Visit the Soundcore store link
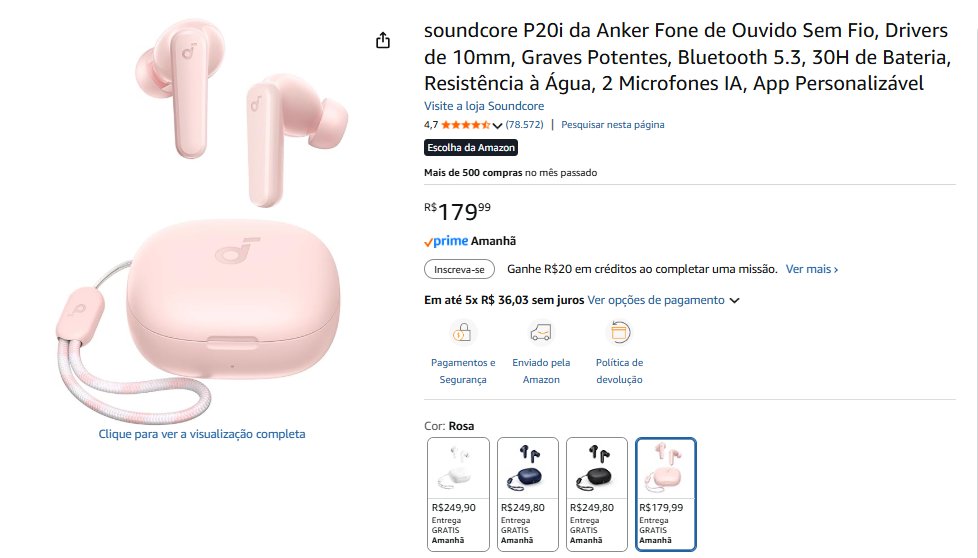The width and height of the screenshot is (978, 558). 484,106
